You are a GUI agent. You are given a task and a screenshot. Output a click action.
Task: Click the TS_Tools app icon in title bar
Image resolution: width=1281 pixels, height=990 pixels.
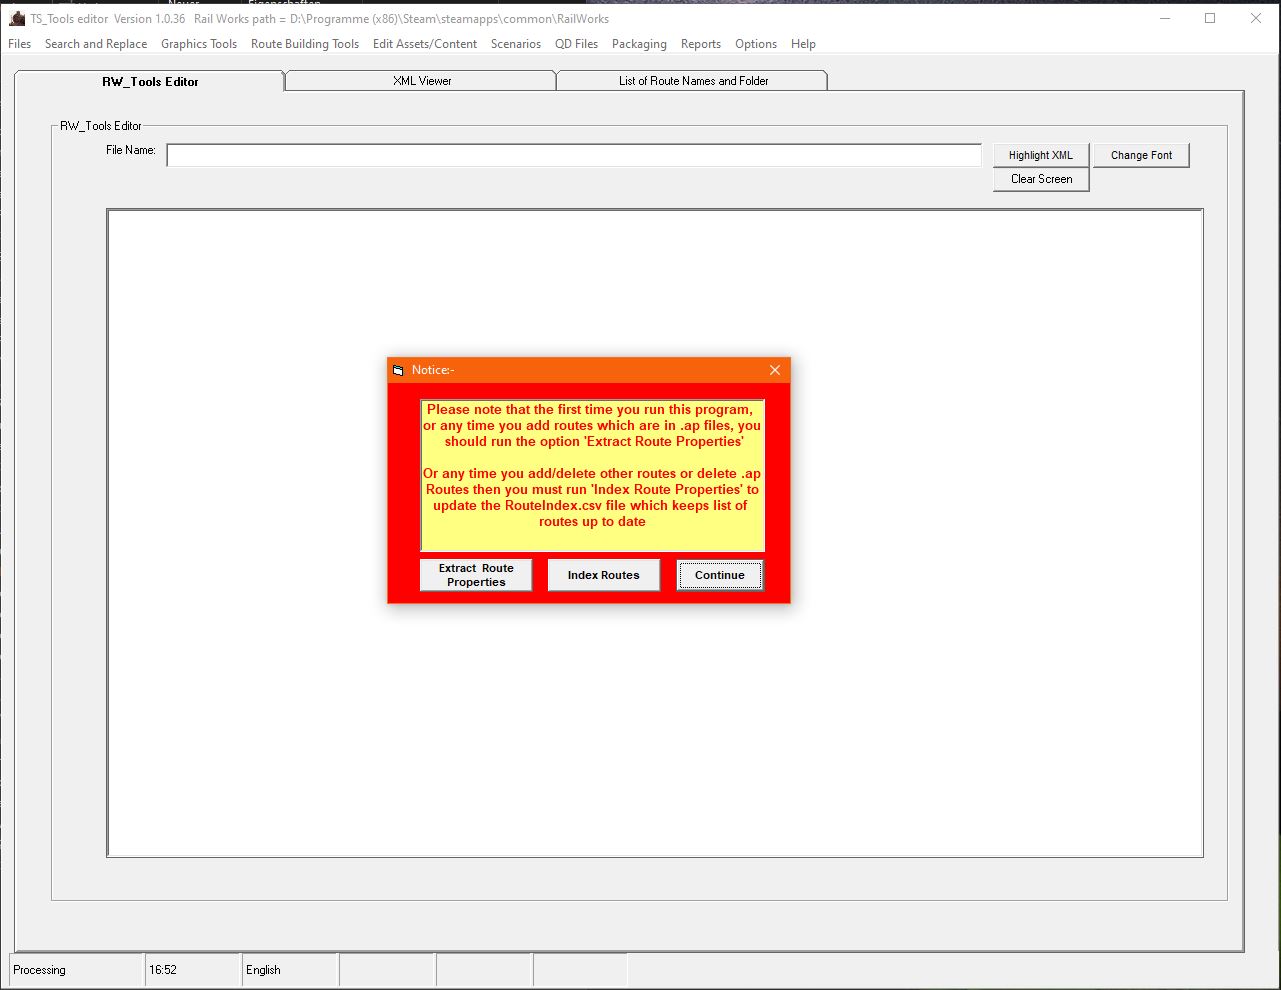pyautogui.click(x=16, y=18)
